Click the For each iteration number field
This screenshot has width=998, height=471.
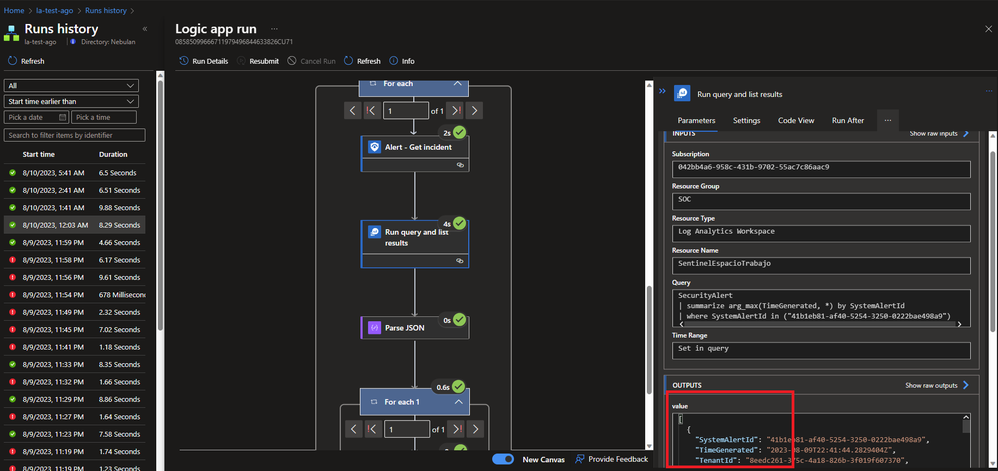click(x=405, y=110)
